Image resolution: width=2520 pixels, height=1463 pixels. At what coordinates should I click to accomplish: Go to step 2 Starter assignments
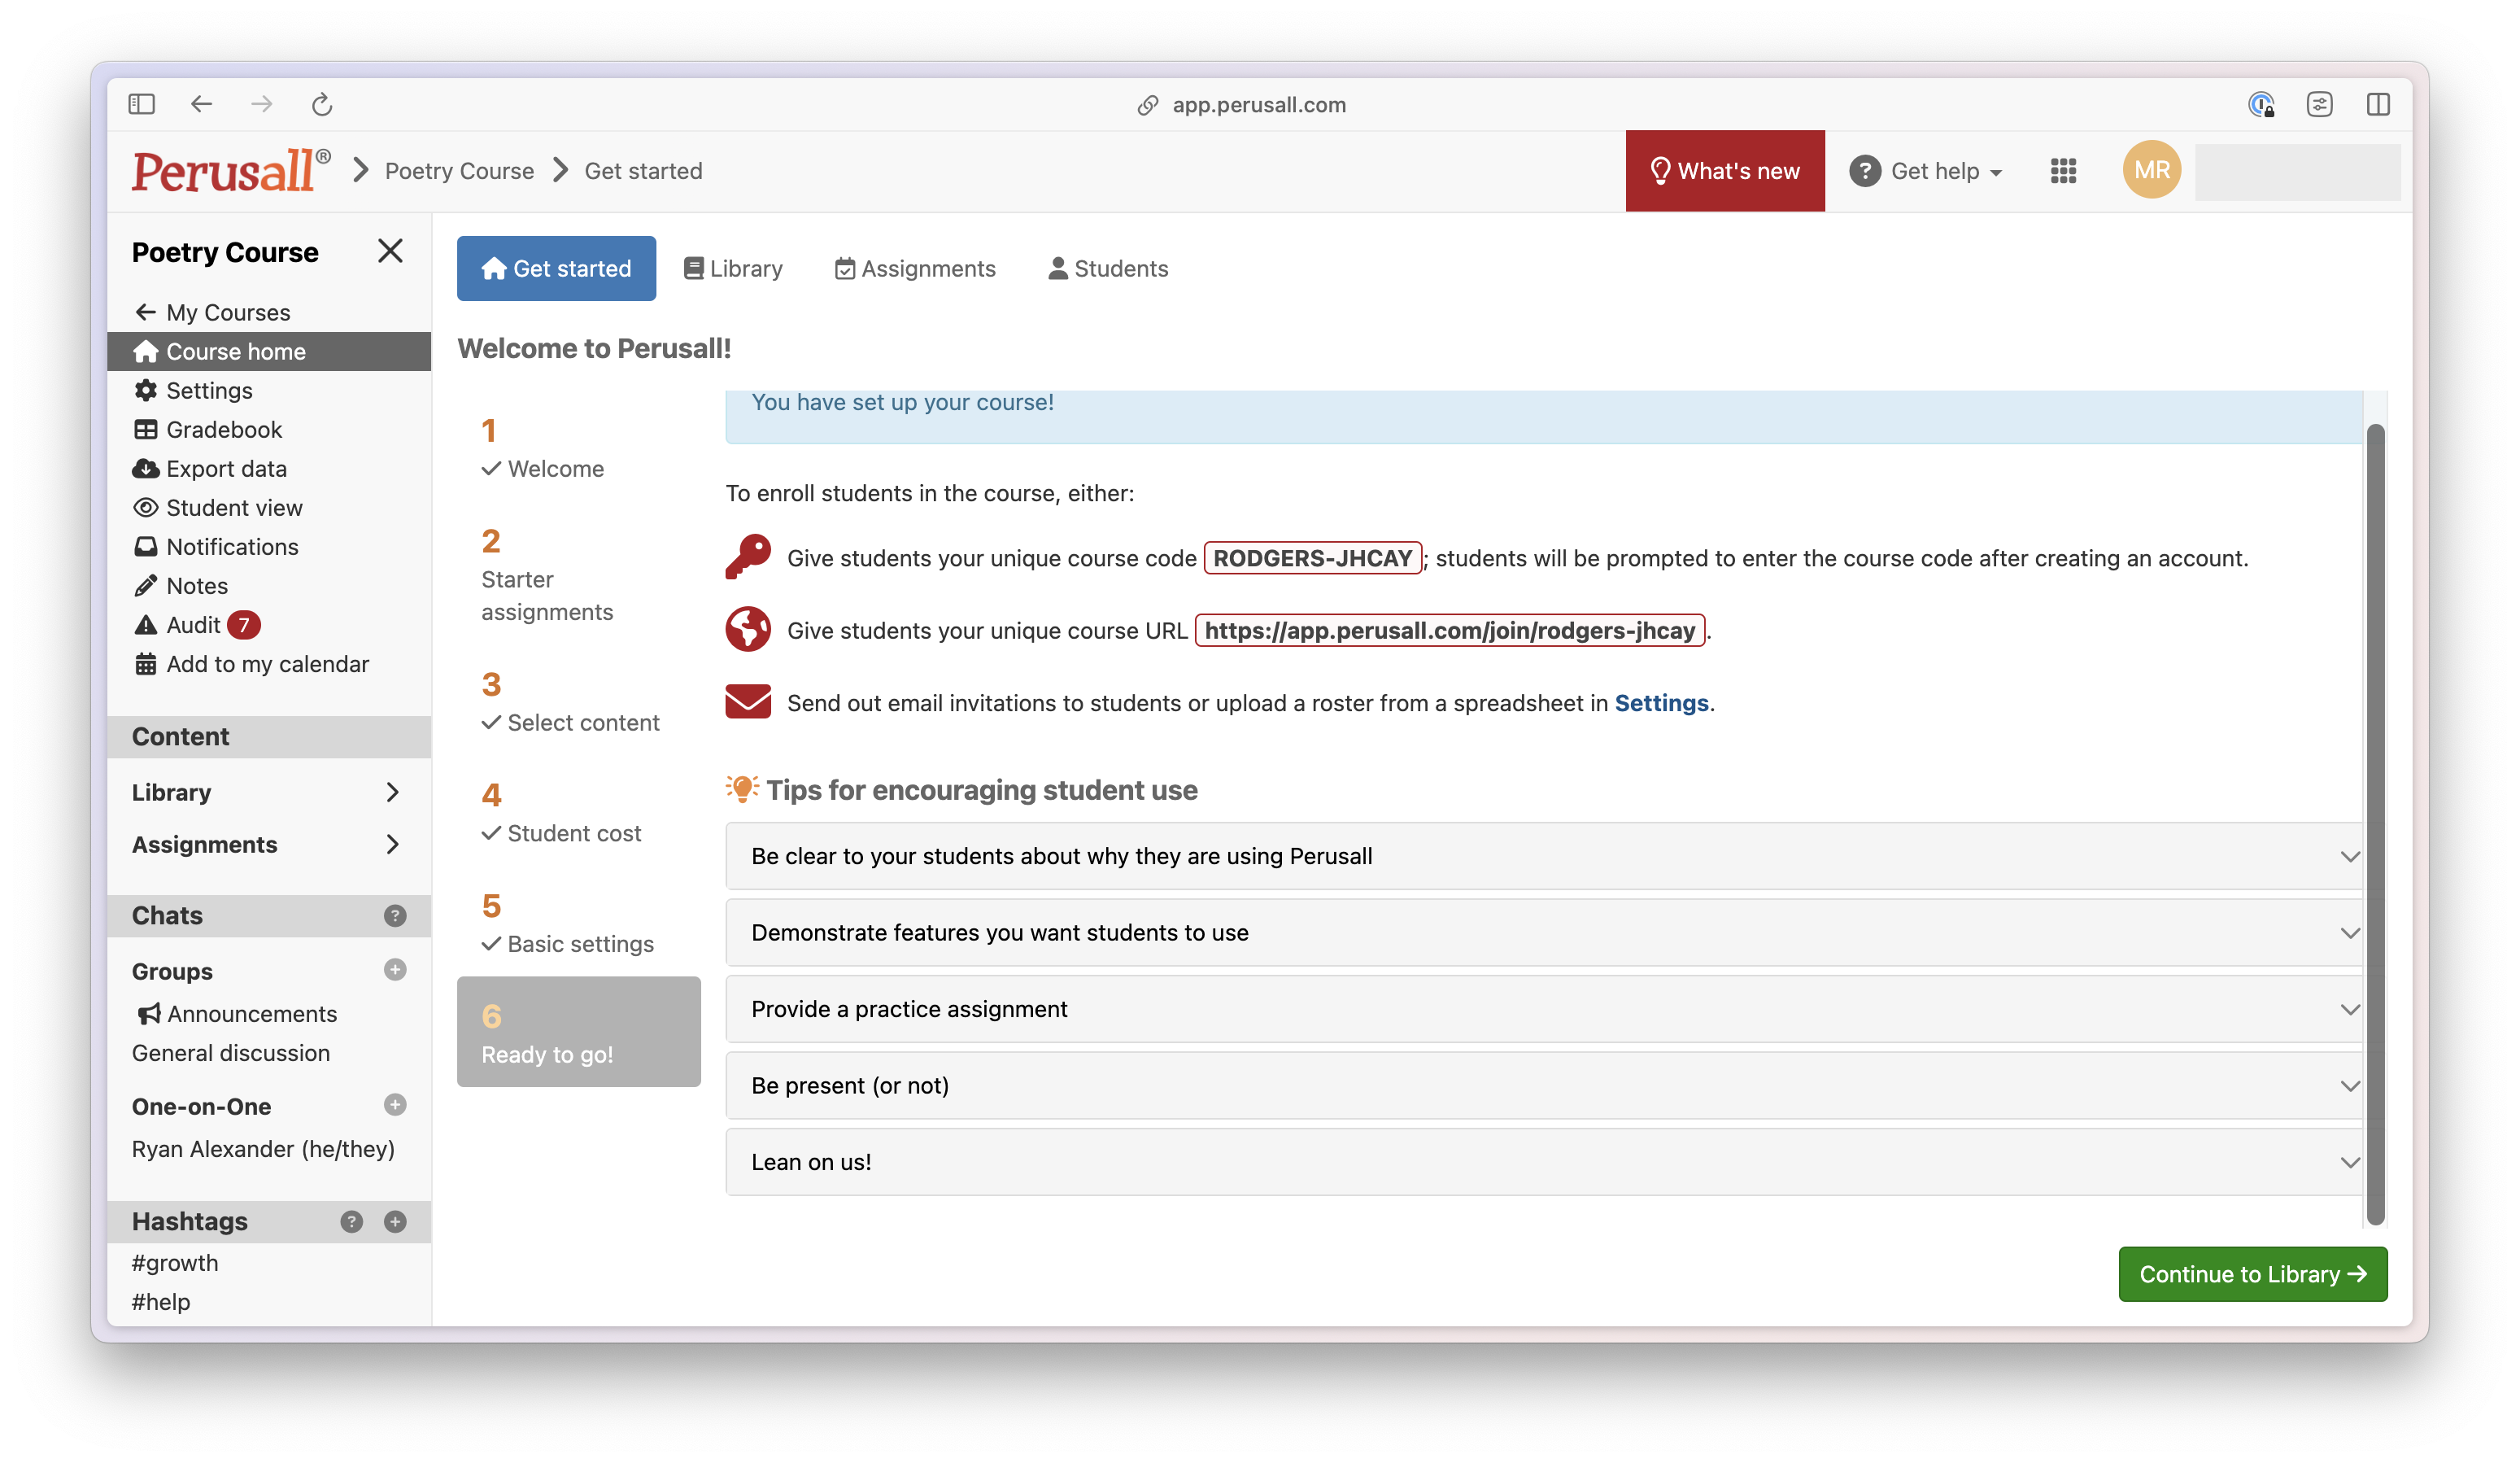(x=578, y=575)
